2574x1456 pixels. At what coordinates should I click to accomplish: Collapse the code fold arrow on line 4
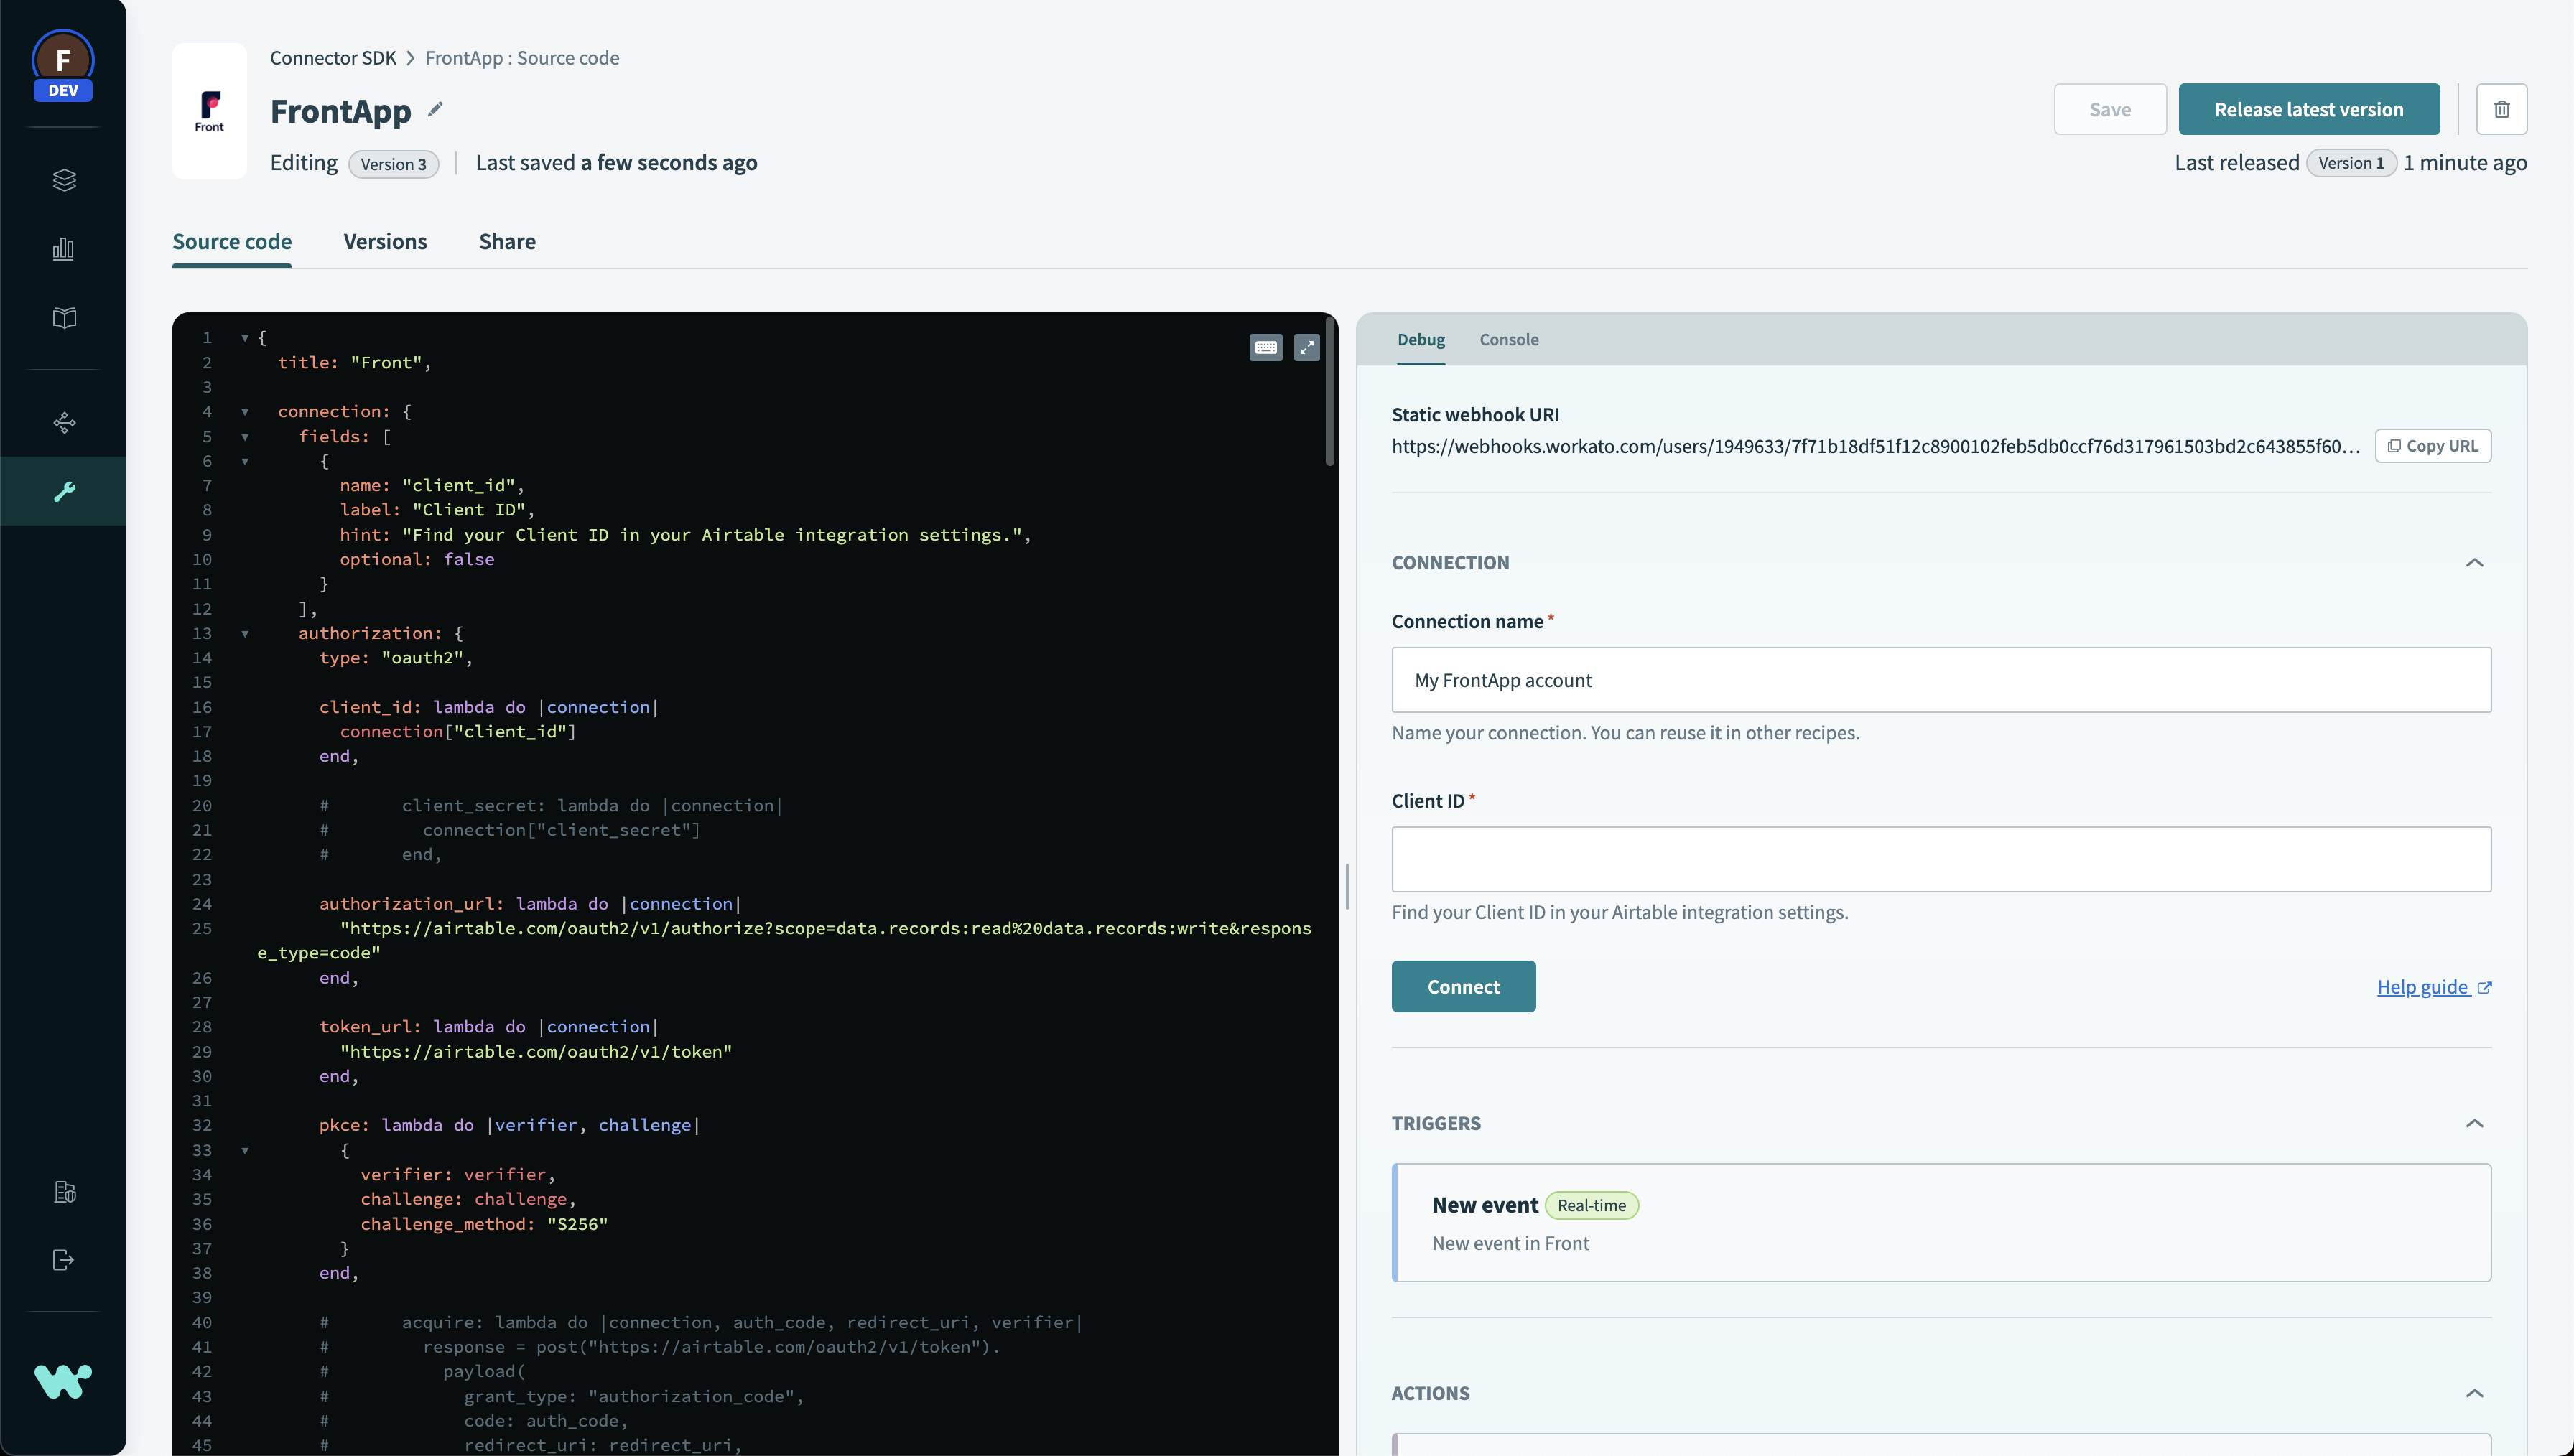click(x=246, y=412)
